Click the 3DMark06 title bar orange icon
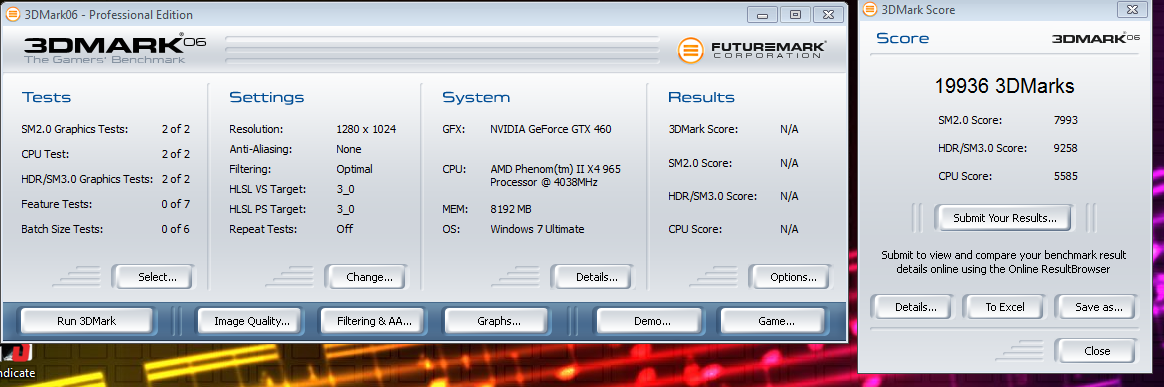1164x387 pixels. [x=13, y=14]
